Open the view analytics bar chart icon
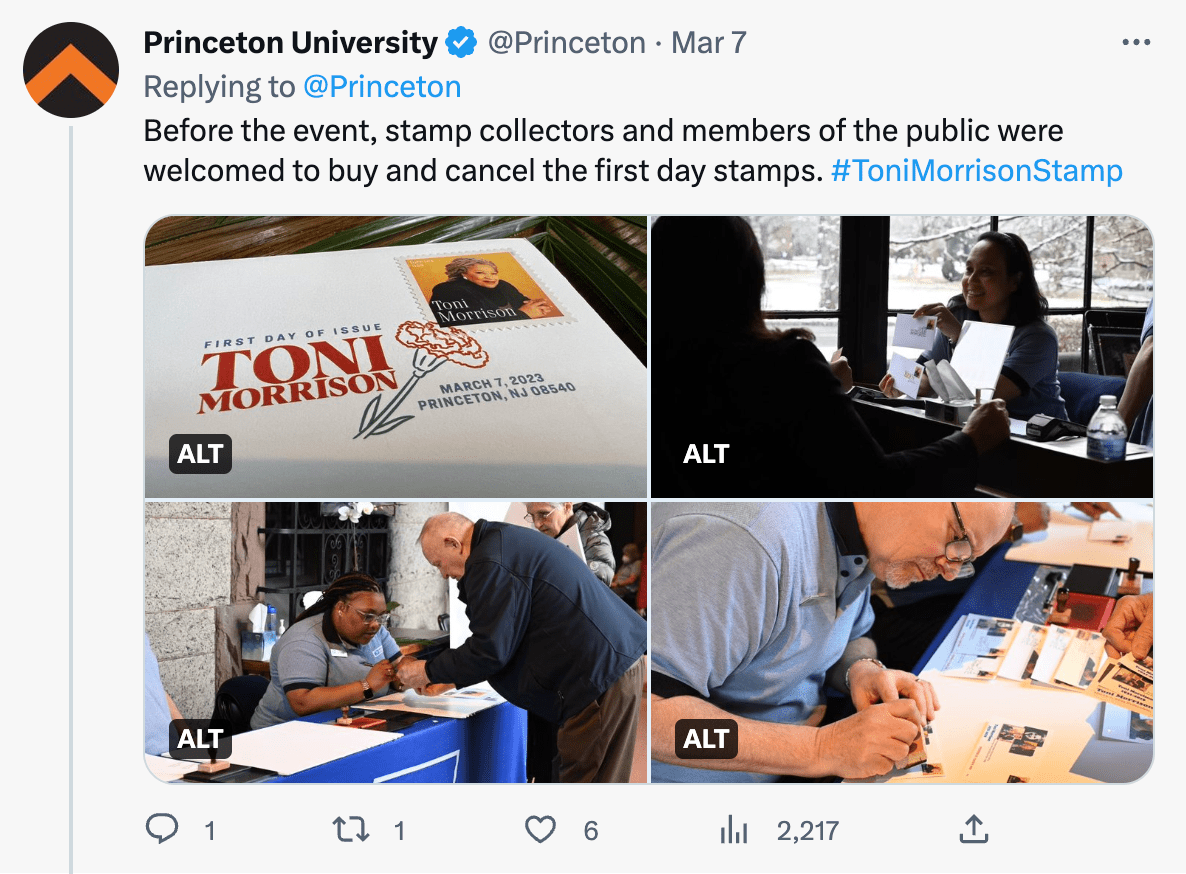The width and height of the screenshot is (1186, 874). 734,829
